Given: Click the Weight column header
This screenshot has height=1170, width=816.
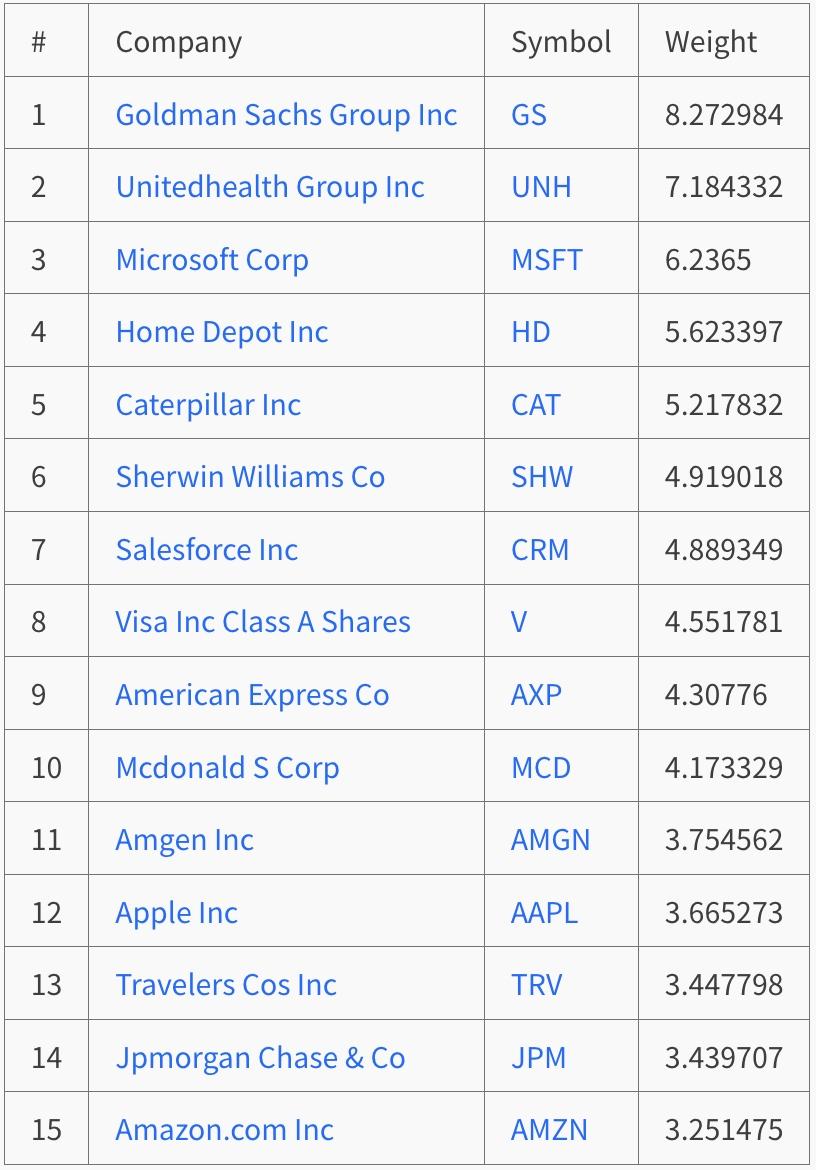Looking at the screenshot, I should 711,42.
